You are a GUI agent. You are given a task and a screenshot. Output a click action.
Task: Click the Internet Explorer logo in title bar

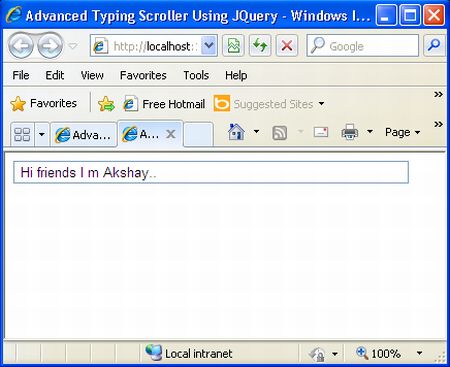(14, 15)
